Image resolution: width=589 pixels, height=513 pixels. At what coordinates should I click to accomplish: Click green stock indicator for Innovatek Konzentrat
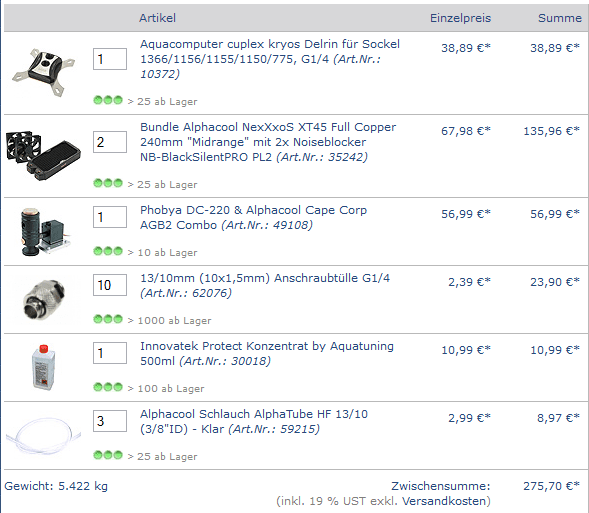[108, 387]
